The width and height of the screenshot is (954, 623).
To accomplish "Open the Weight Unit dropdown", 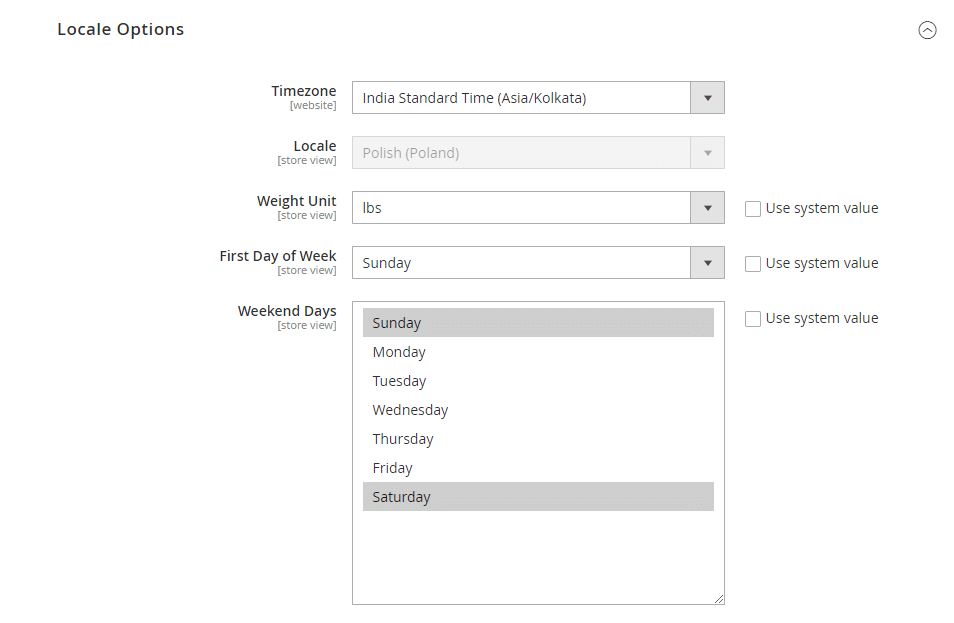I will point(707,208).
